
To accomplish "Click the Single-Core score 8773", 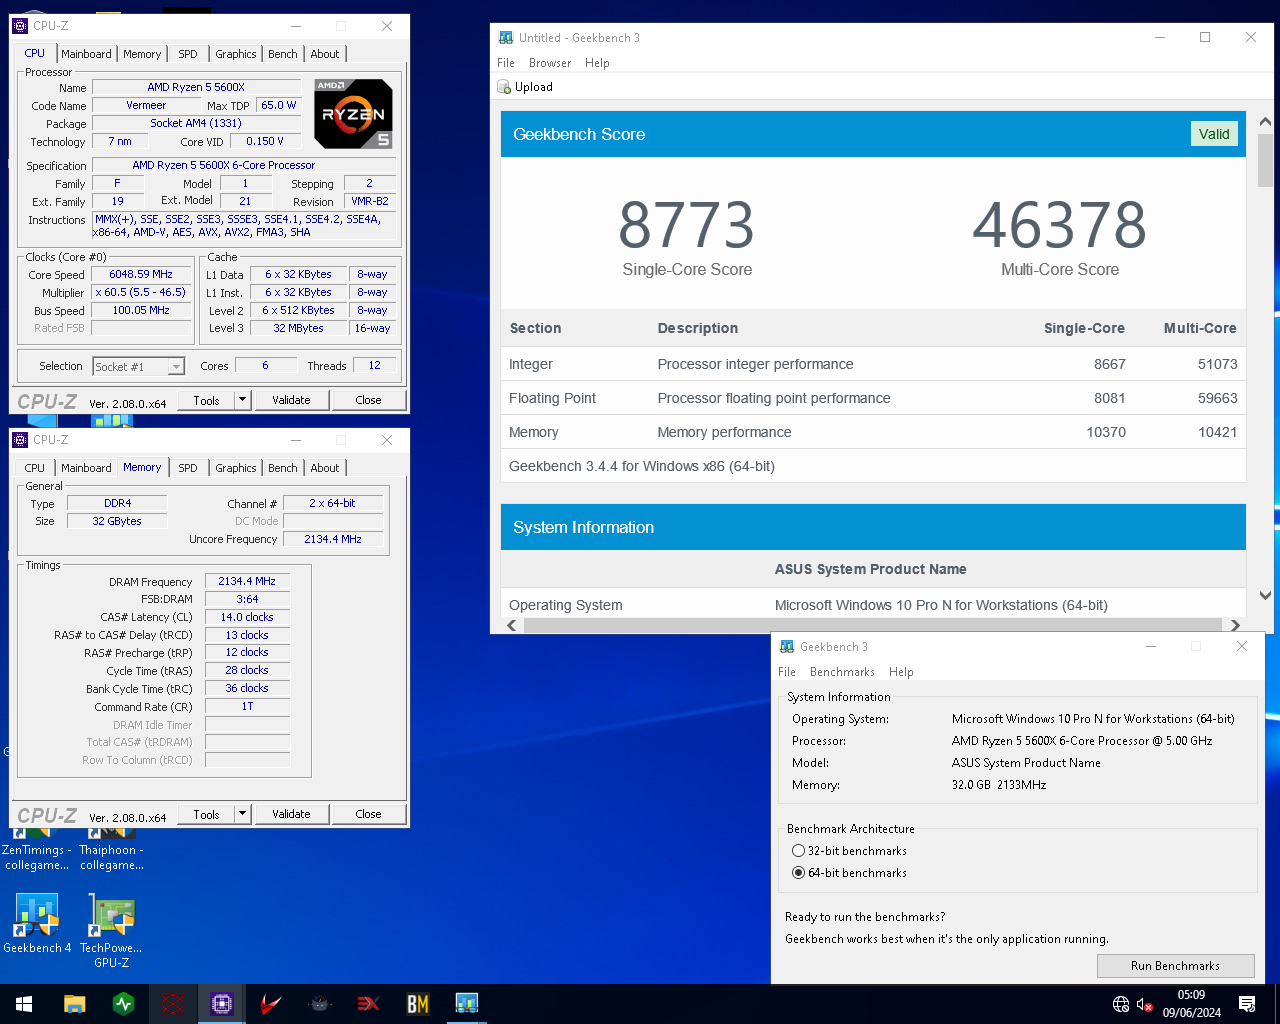I will point(686,225).
